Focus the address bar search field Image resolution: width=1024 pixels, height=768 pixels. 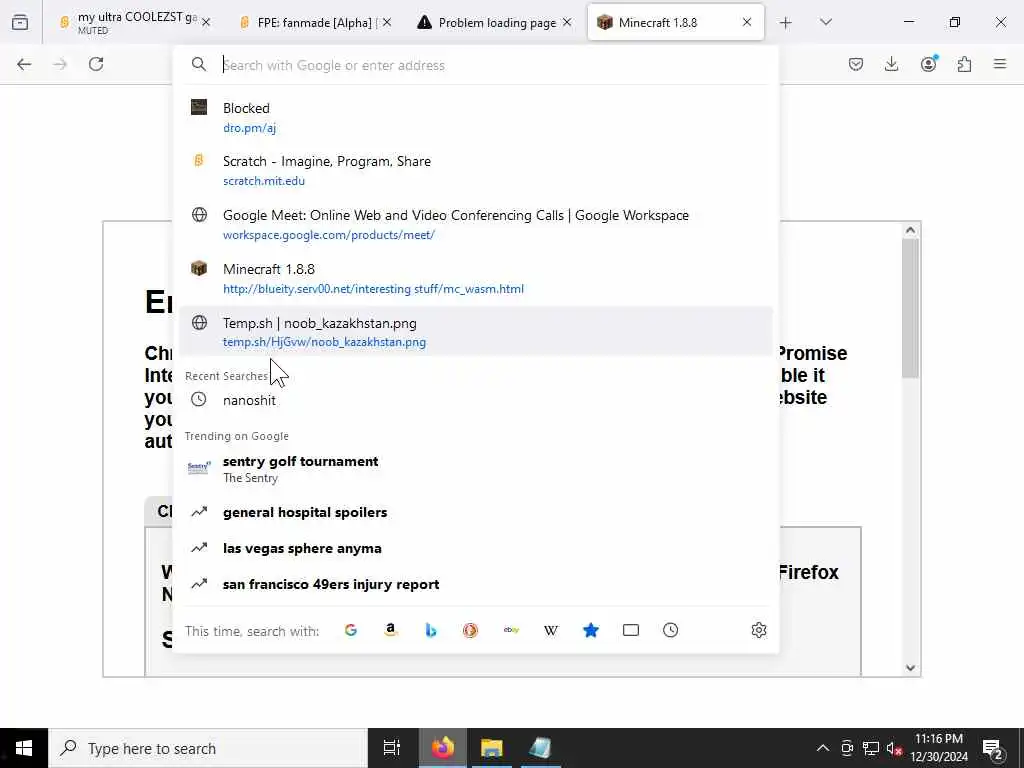475,65
